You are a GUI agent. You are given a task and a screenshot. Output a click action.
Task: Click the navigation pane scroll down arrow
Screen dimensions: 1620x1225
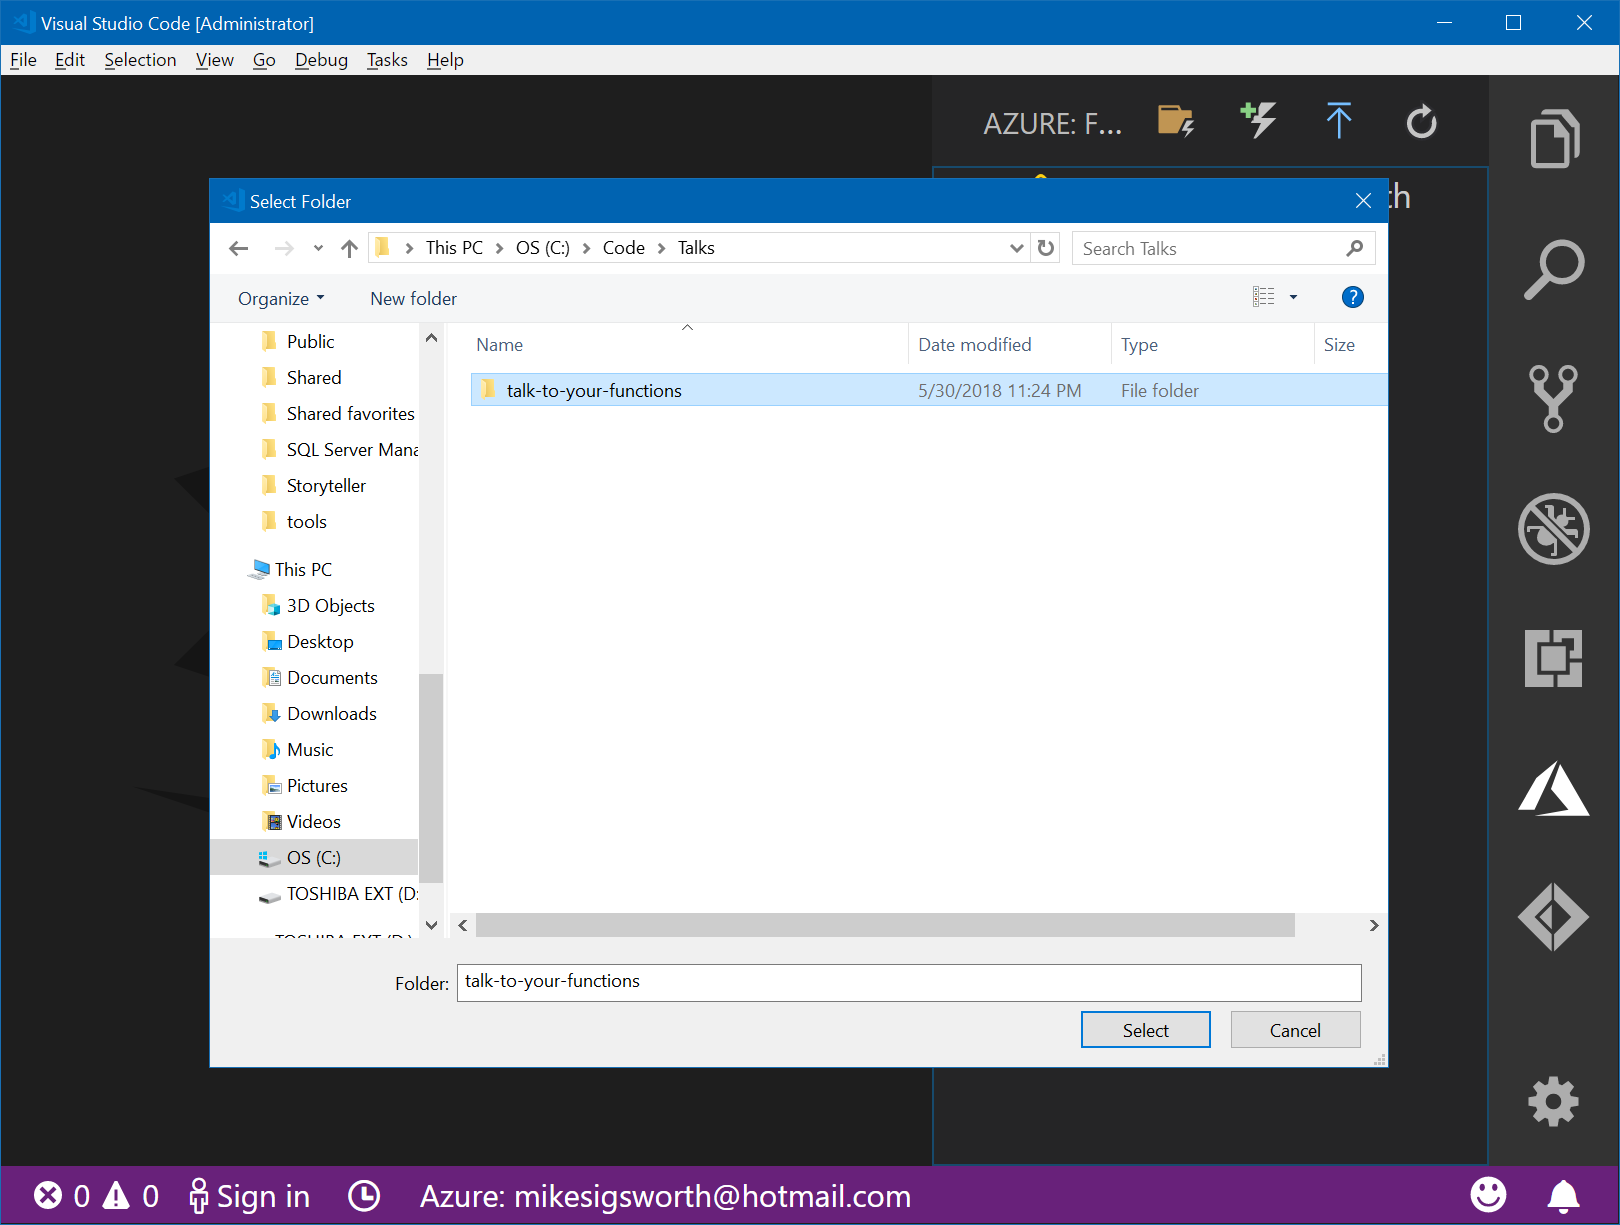(431, 925)
